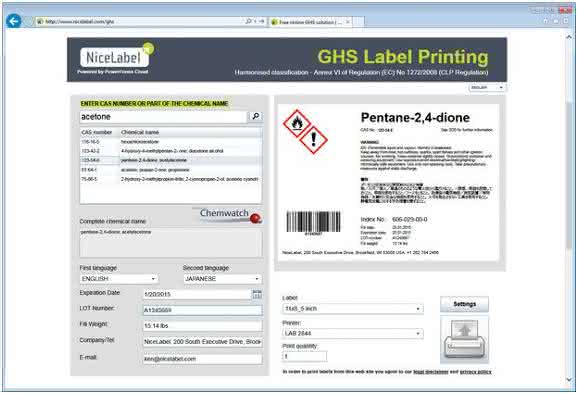The image size is (580, 394).
Task: Open the legal disclaimer link
Action: tap(431, 372)
